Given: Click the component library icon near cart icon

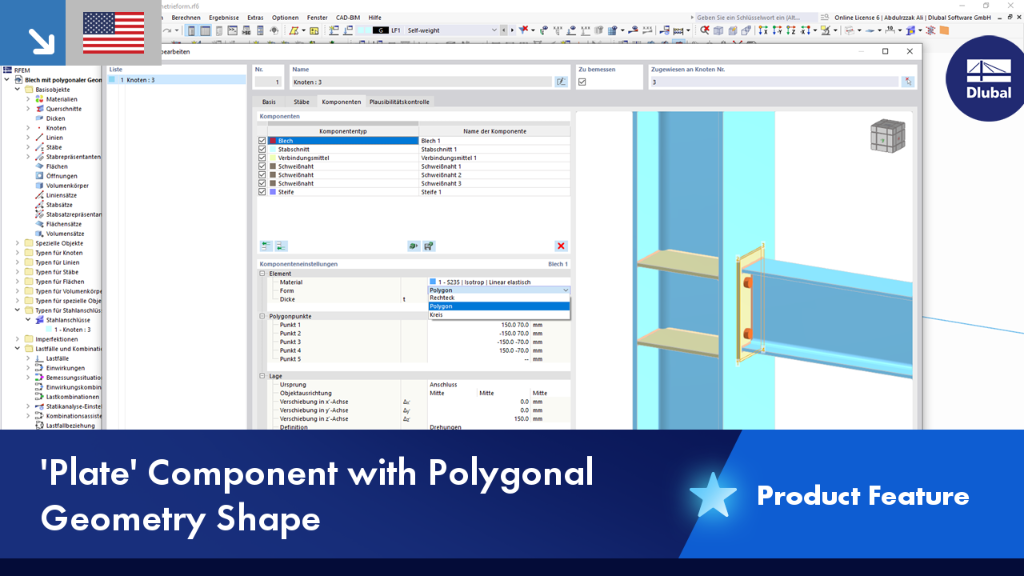Looking at the screenshot, I should pos(413,246).
